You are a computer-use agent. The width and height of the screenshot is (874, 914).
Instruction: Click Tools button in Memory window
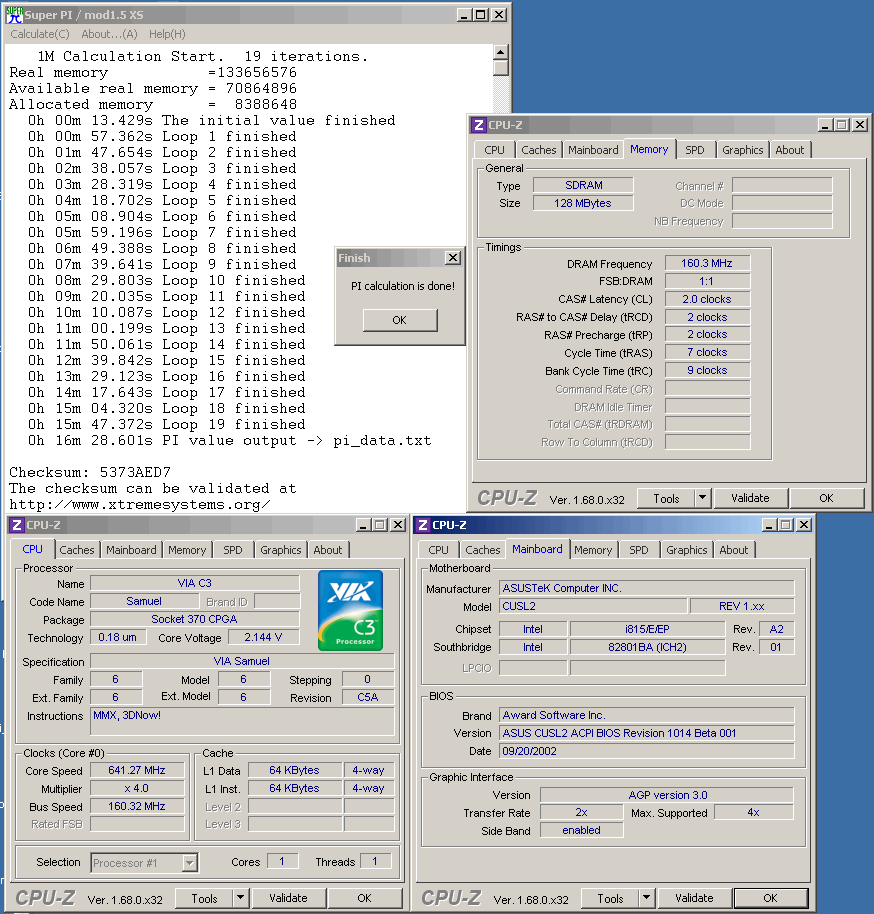tap(666, 498)
